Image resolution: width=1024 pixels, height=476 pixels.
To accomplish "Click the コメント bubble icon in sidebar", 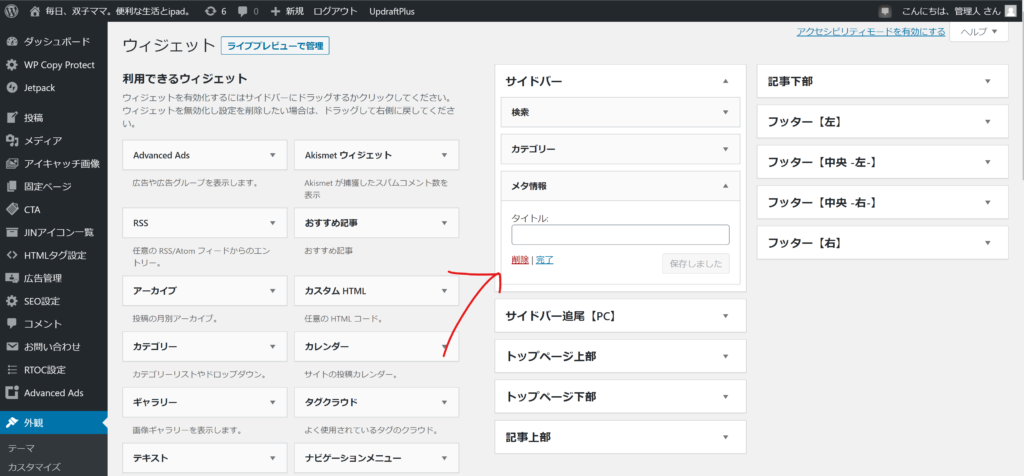I will pyautogui.click(x=12, y=324).
